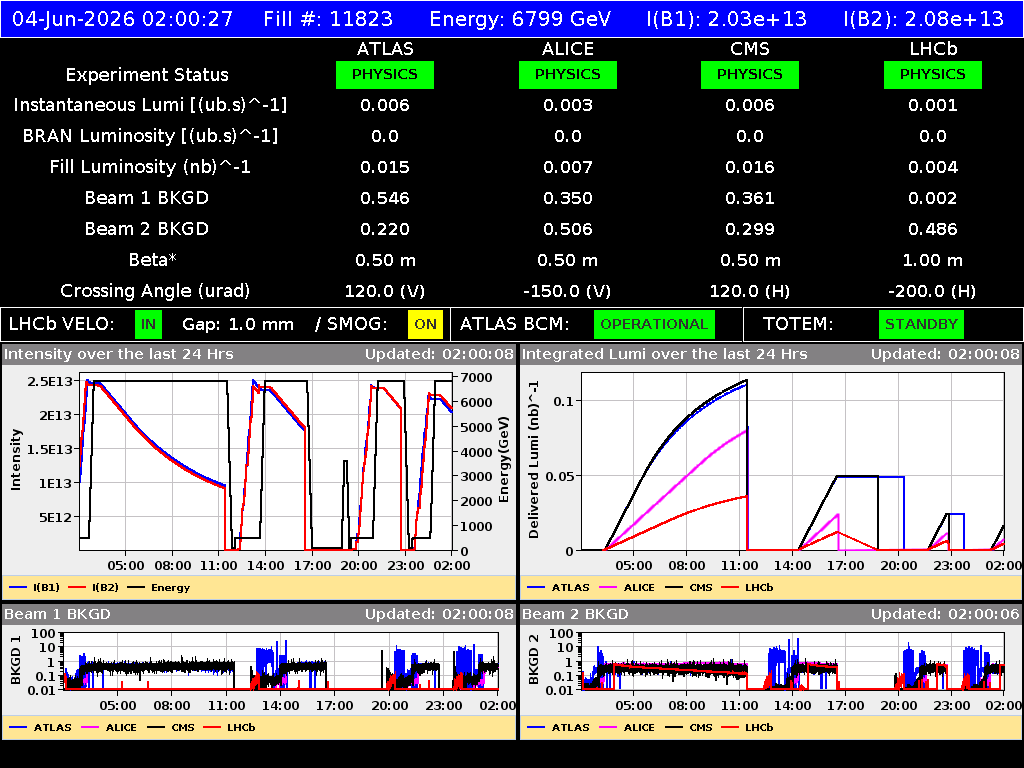
Task: Click the ALICE column header
Action: (x=568, y=49)
